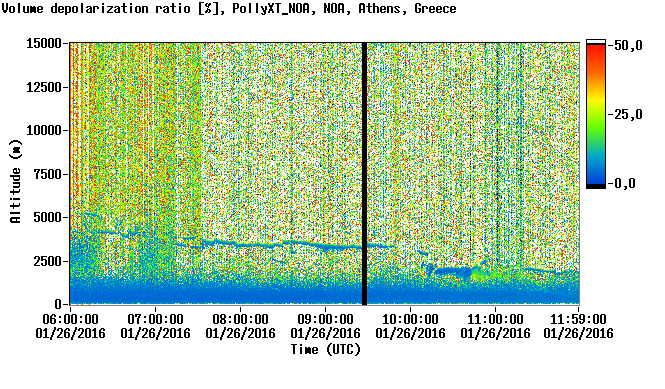
Task: Click the vertical black data gap bar
Action: tap(364, 174)
